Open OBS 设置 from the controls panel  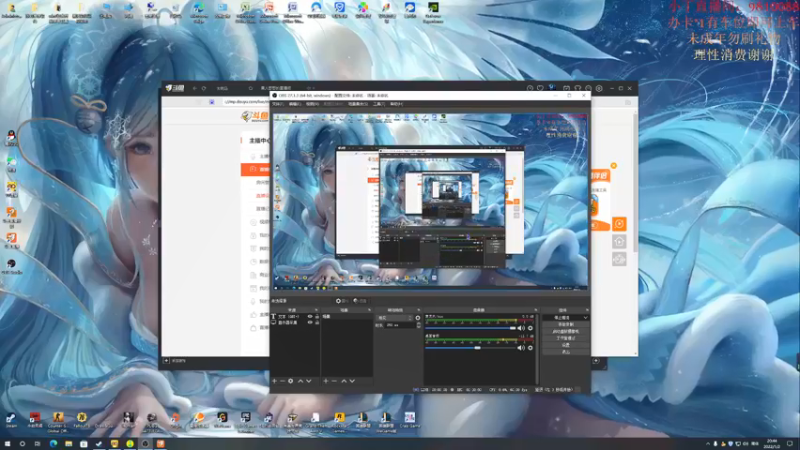tap(565, 345)
